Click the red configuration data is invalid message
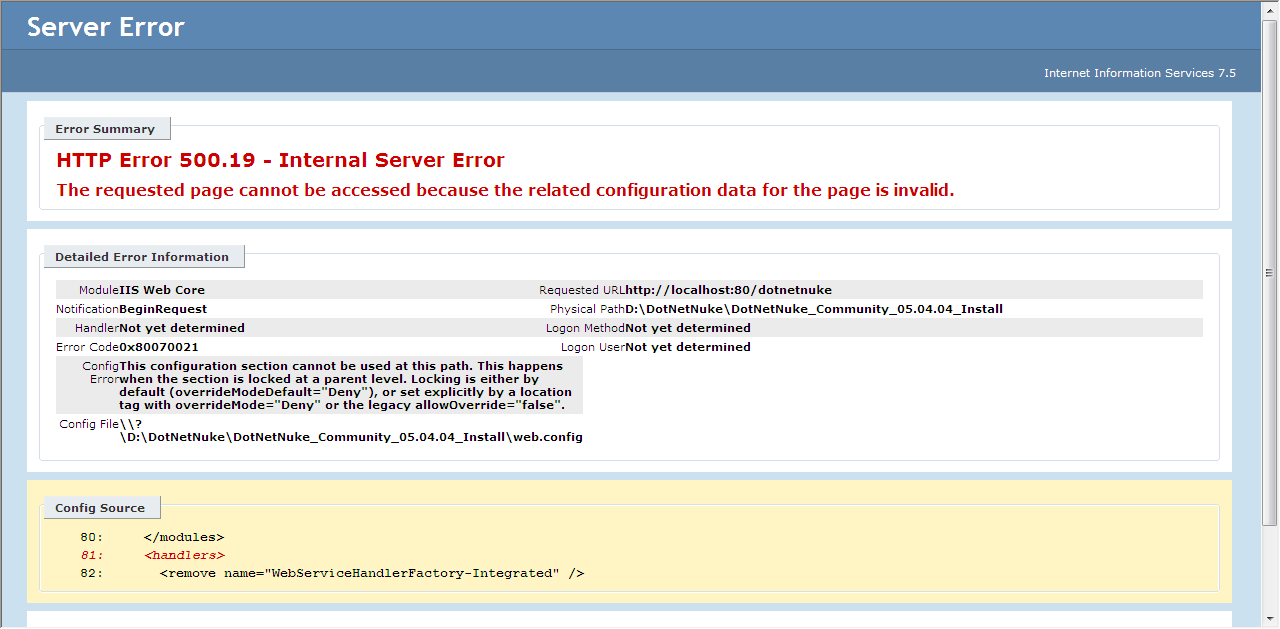This screenshot has height=629, width=1280. (x=506, y=190)
